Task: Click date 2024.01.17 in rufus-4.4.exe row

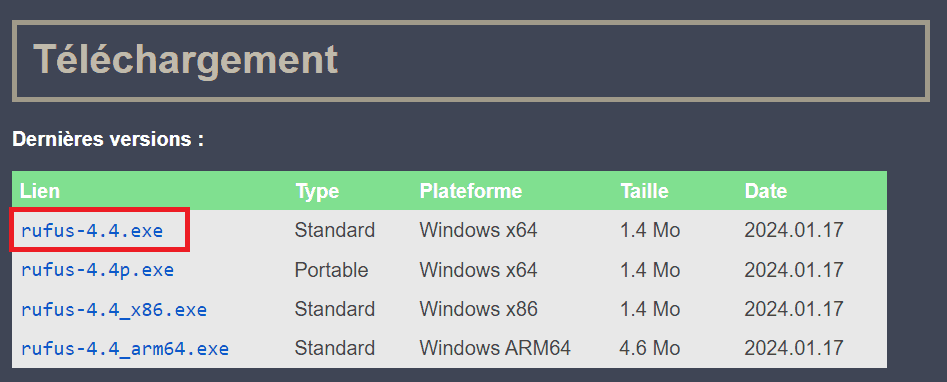Action: point(794,230)
